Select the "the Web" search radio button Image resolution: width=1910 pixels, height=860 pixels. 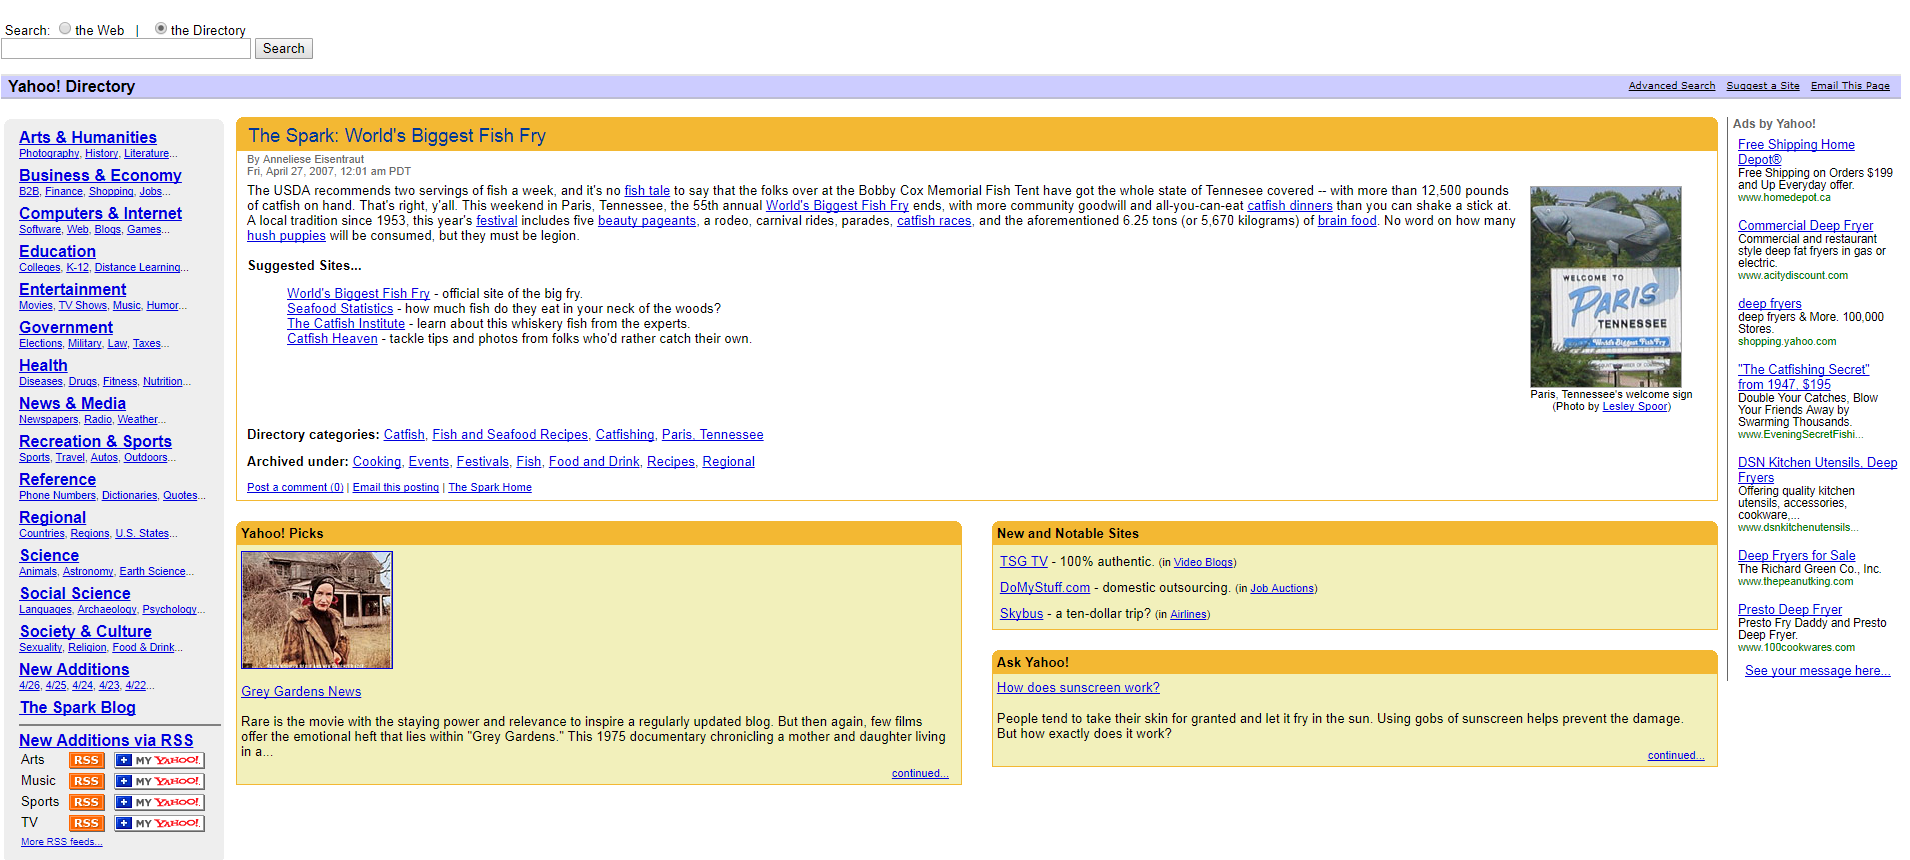(65, 29)
